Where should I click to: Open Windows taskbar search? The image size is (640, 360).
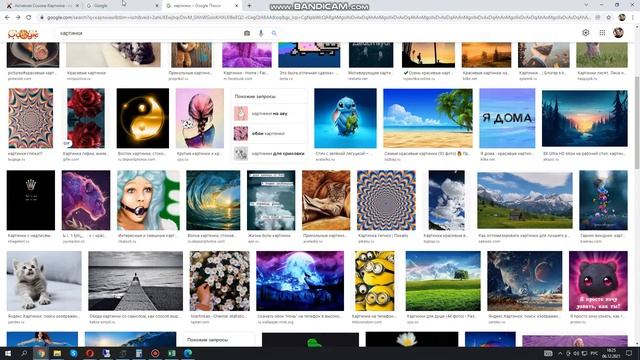(24, 353)
